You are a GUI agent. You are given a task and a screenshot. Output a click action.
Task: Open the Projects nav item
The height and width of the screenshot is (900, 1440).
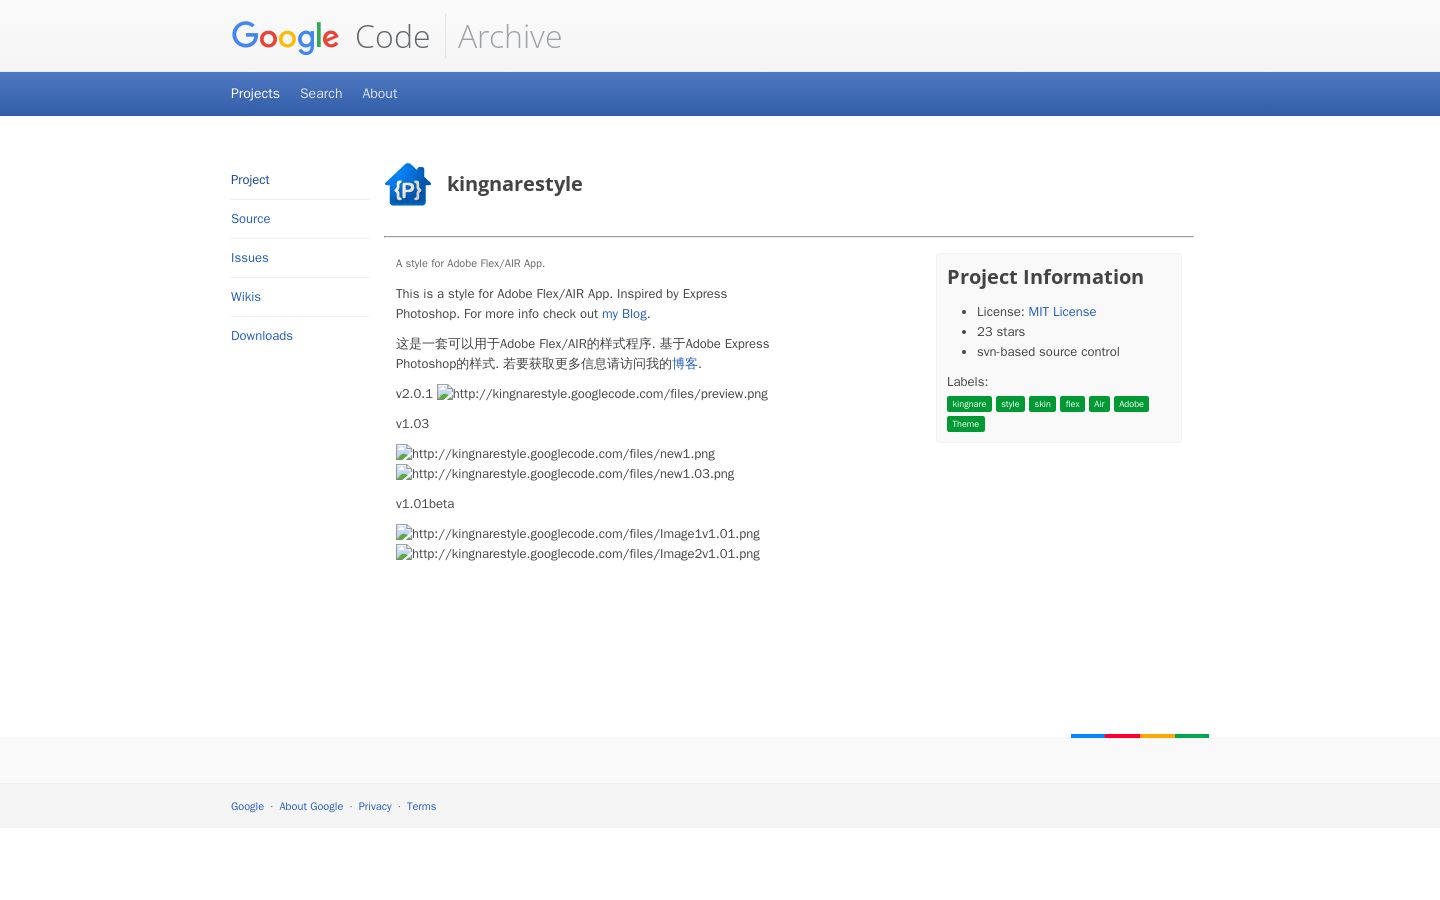pos(255,93)
